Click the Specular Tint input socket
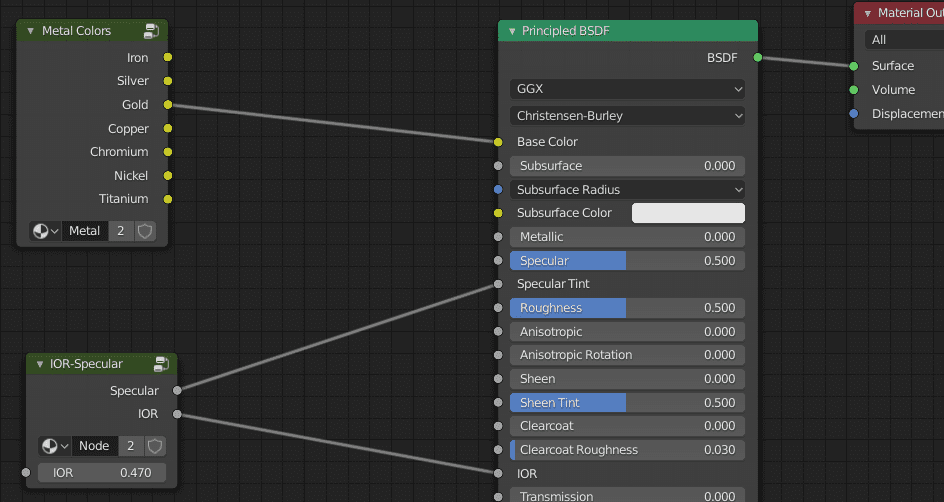Screen dimensions: 944x502 (x=498, y=284)
